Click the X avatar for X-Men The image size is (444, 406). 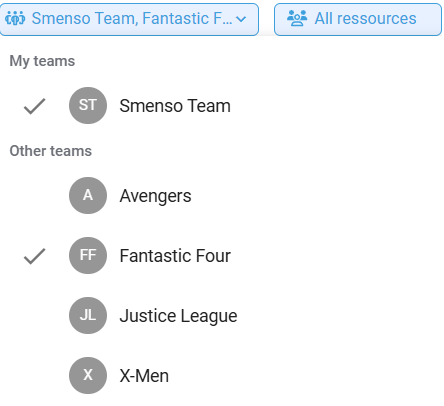point(88,375)
